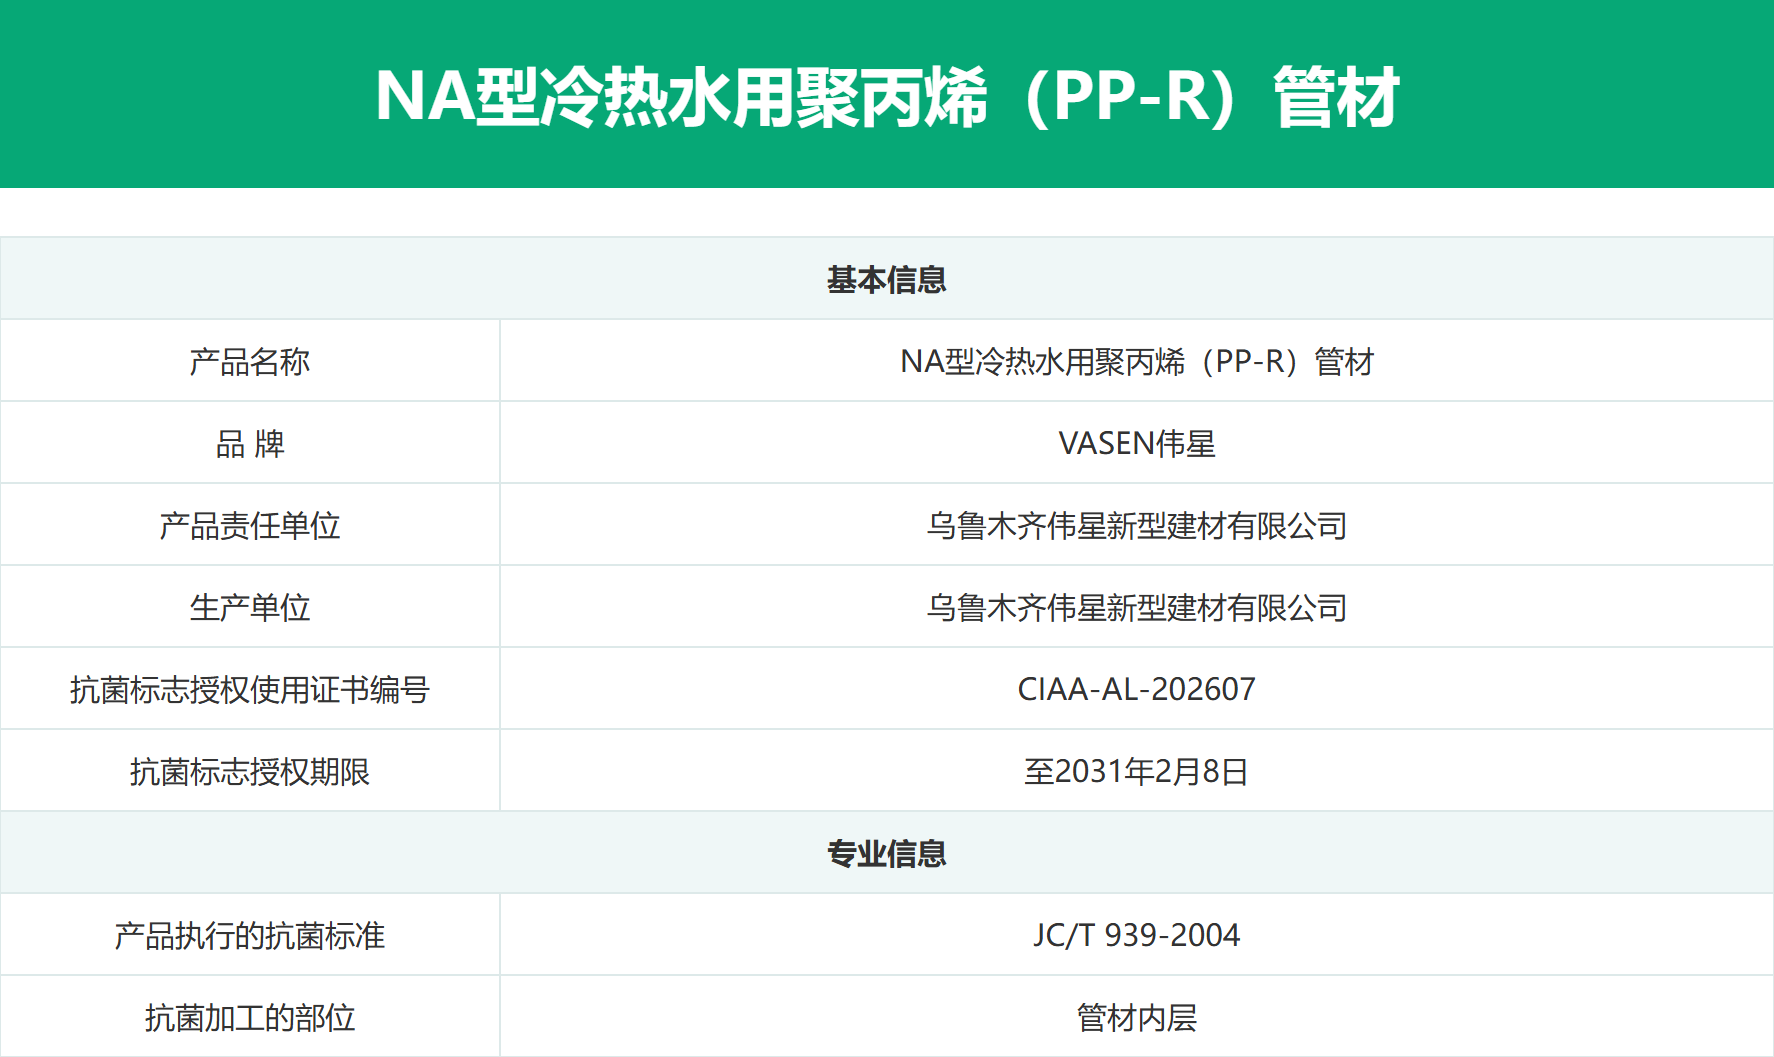Select the 基本信息 section header
The height and width of the screenshot is (1057, 1774).
click(887, 279)
